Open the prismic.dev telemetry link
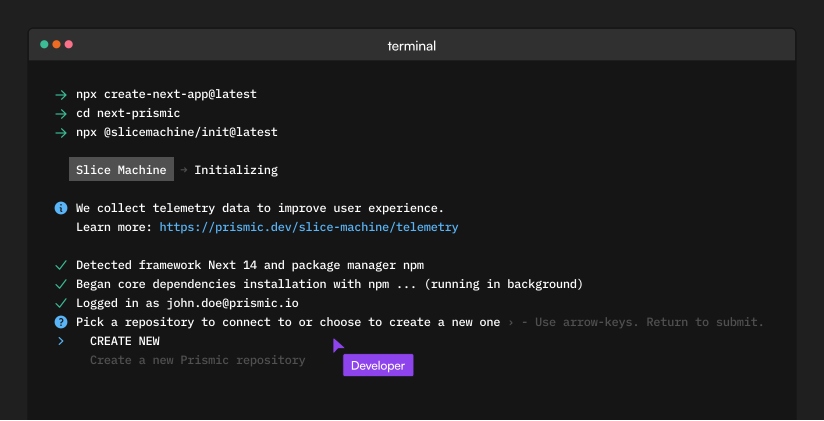824x421 pixels. [309, 227]
